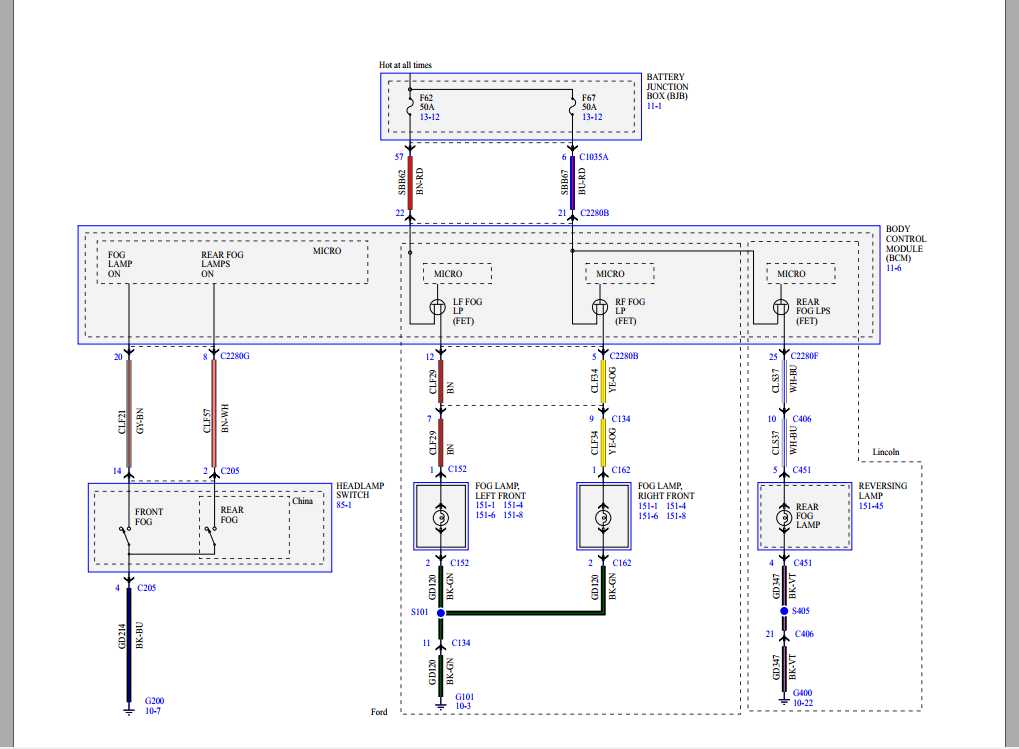Screen dimensions: 1019x749
Task: Follow the 11-6 Body Control Module reference
Action: tap(894, 268)
